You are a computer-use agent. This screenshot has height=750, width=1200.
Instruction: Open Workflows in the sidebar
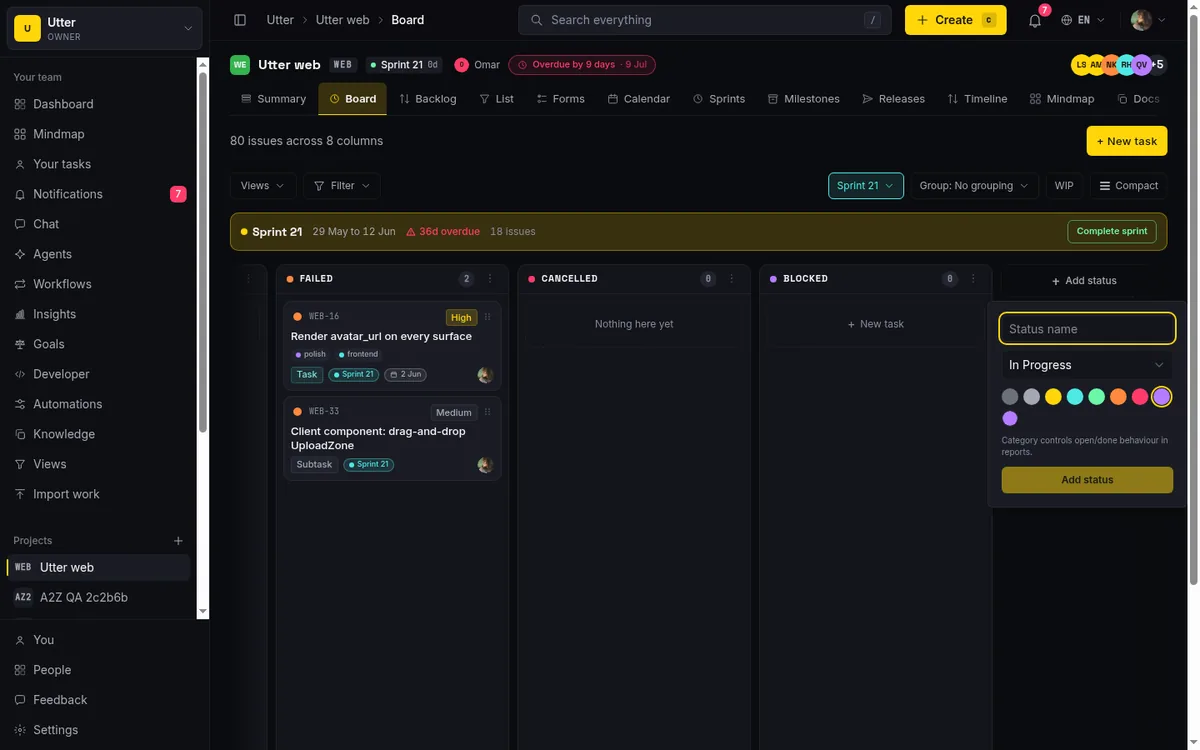click(x=100, y=284)
